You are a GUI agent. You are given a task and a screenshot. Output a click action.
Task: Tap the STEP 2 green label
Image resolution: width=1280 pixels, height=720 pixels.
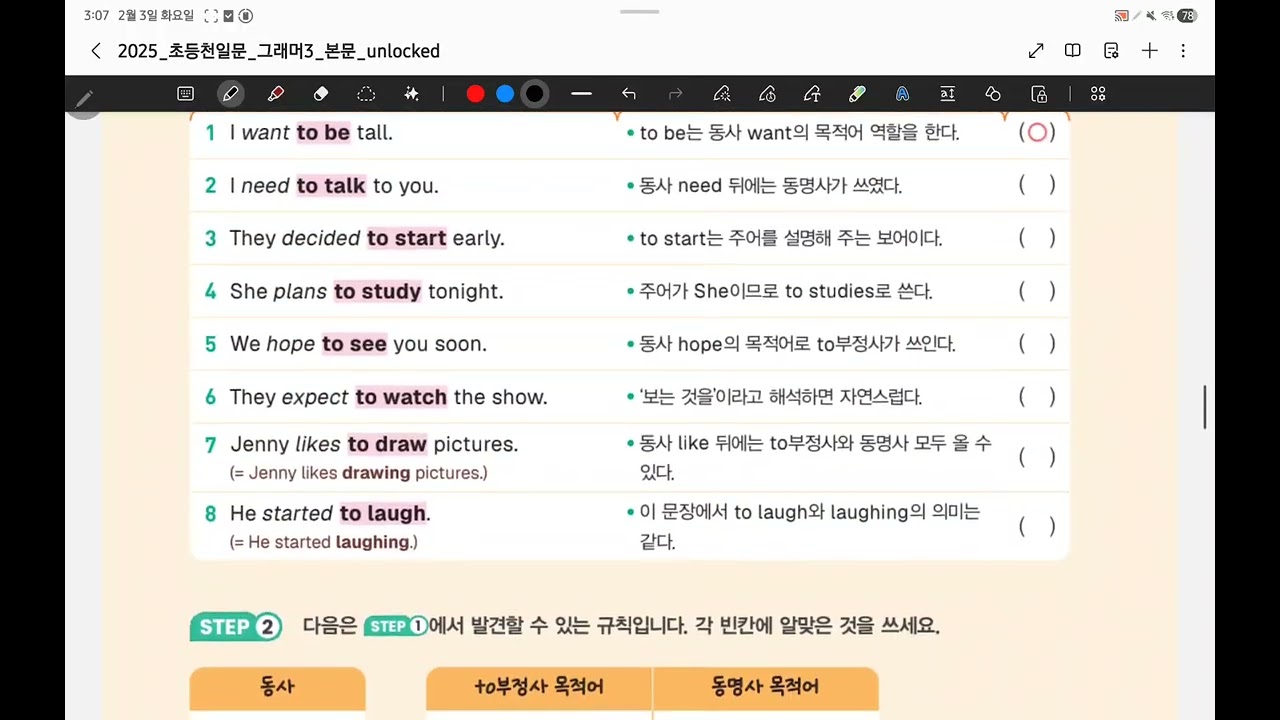(x=236, y=627)
